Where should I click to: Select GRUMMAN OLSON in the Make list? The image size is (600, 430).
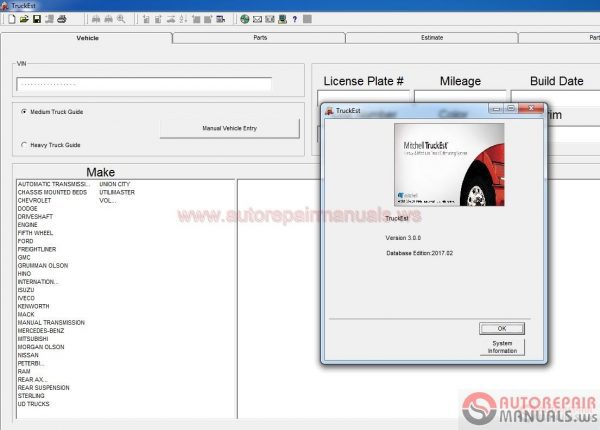coord(43,265)
